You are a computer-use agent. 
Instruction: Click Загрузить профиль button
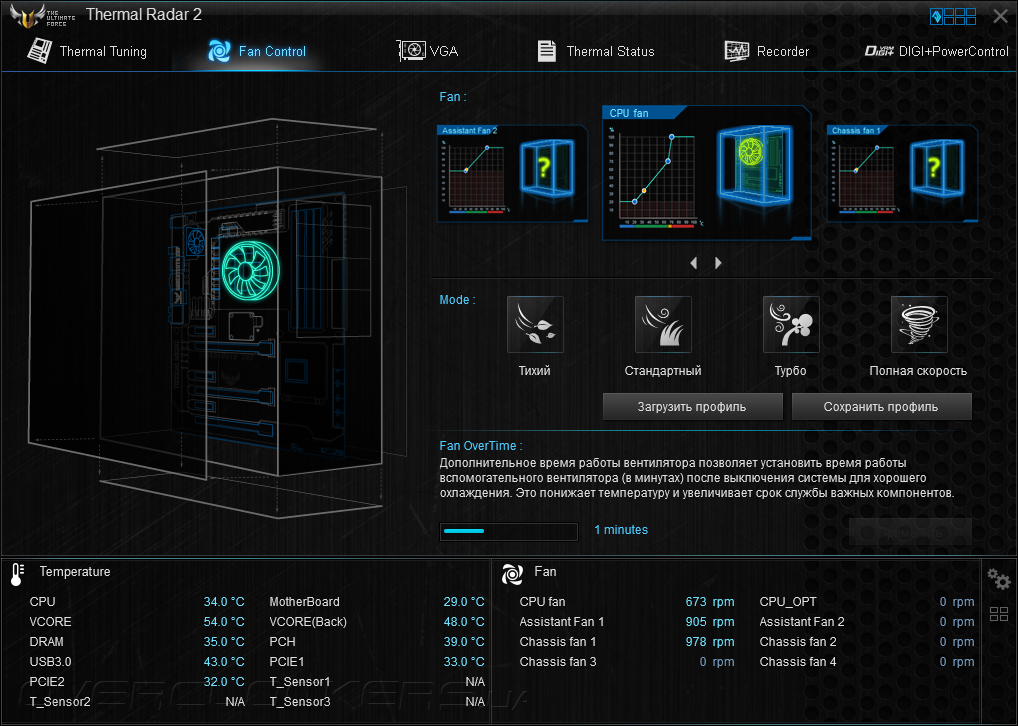click(692, 407)
